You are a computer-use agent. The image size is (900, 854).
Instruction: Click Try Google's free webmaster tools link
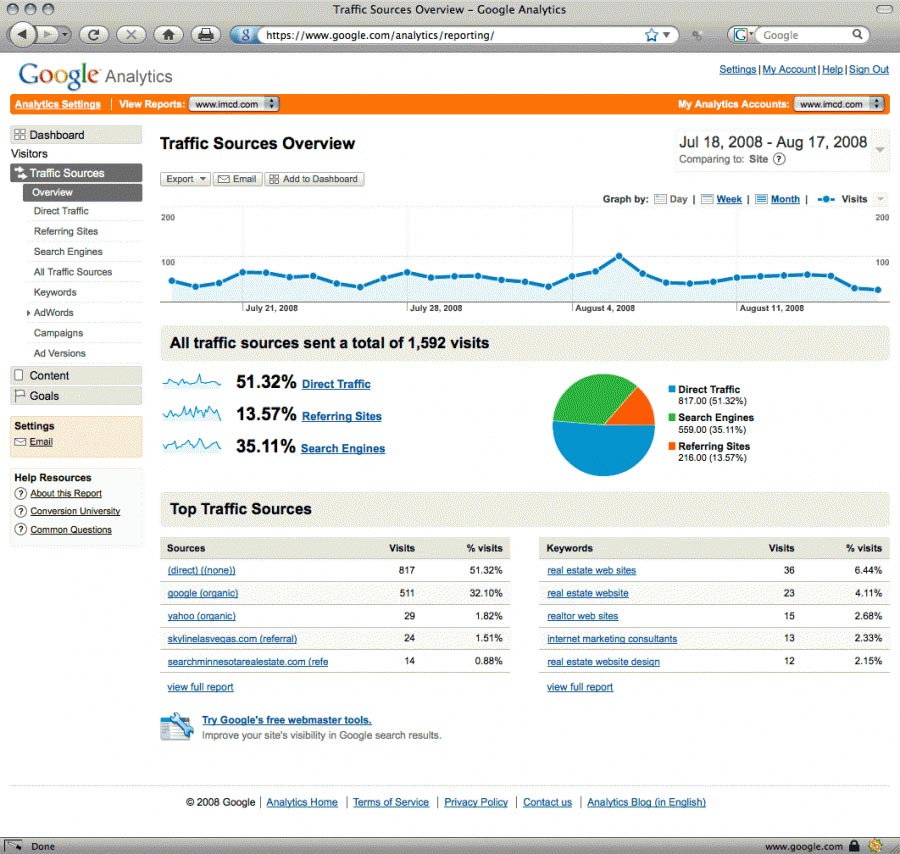point(286,720)
